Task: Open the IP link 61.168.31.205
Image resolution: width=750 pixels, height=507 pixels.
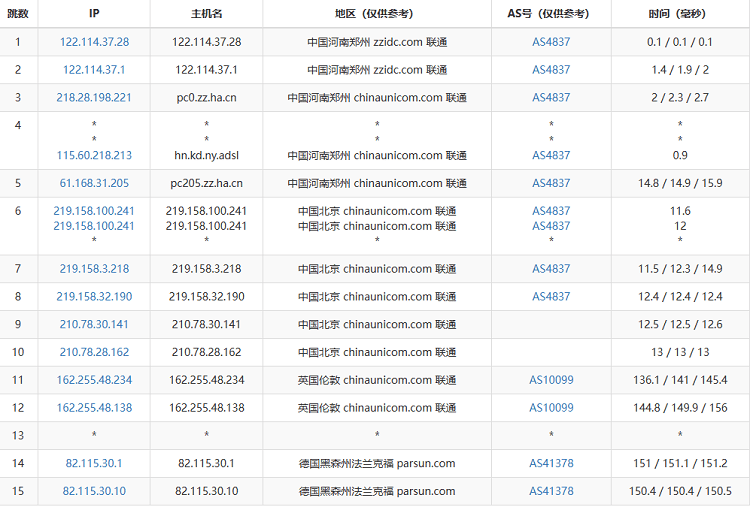Action: (94, 183)
